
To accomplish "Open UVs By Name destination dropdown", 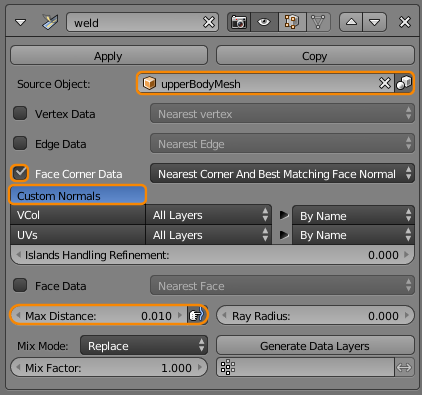I will [353, 235].
